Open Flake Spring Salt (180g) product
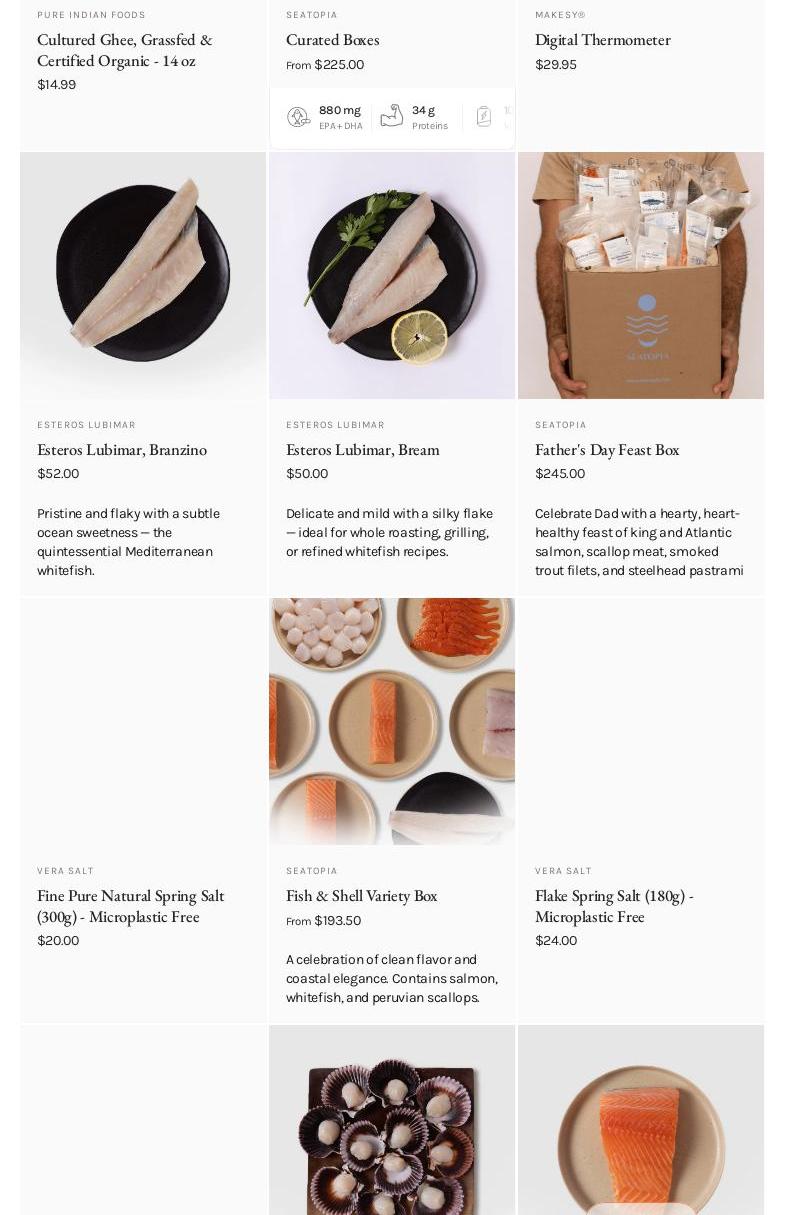This screenshot has width=785, height=1215. tap(614, 905)
